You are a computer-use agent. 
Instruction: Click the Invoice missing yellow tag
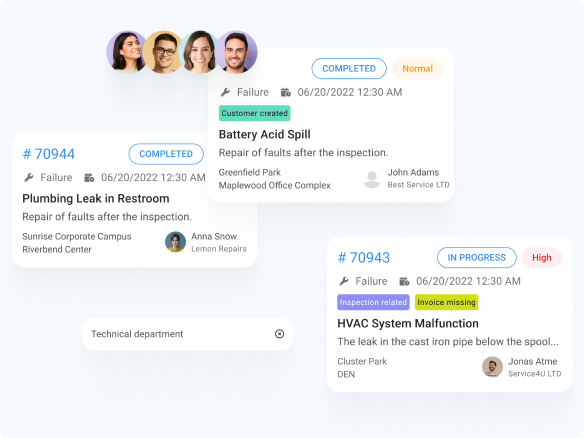click(447, 302)
